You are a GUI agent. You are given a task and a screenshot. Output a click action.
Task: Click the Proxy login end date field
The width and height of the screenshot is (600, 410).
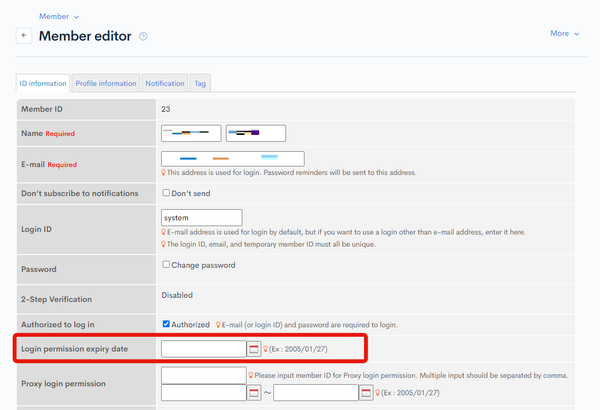click(316, 393)
